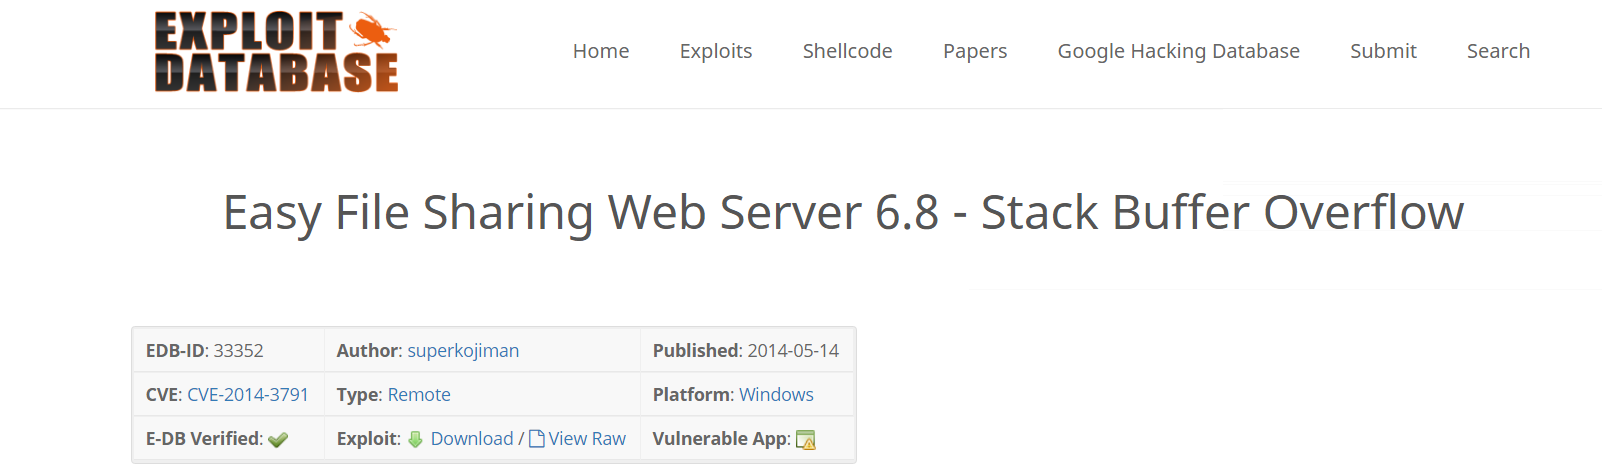Click the E-DB Verified label
The image size is (1602, 467).
(x=205, y=439)
